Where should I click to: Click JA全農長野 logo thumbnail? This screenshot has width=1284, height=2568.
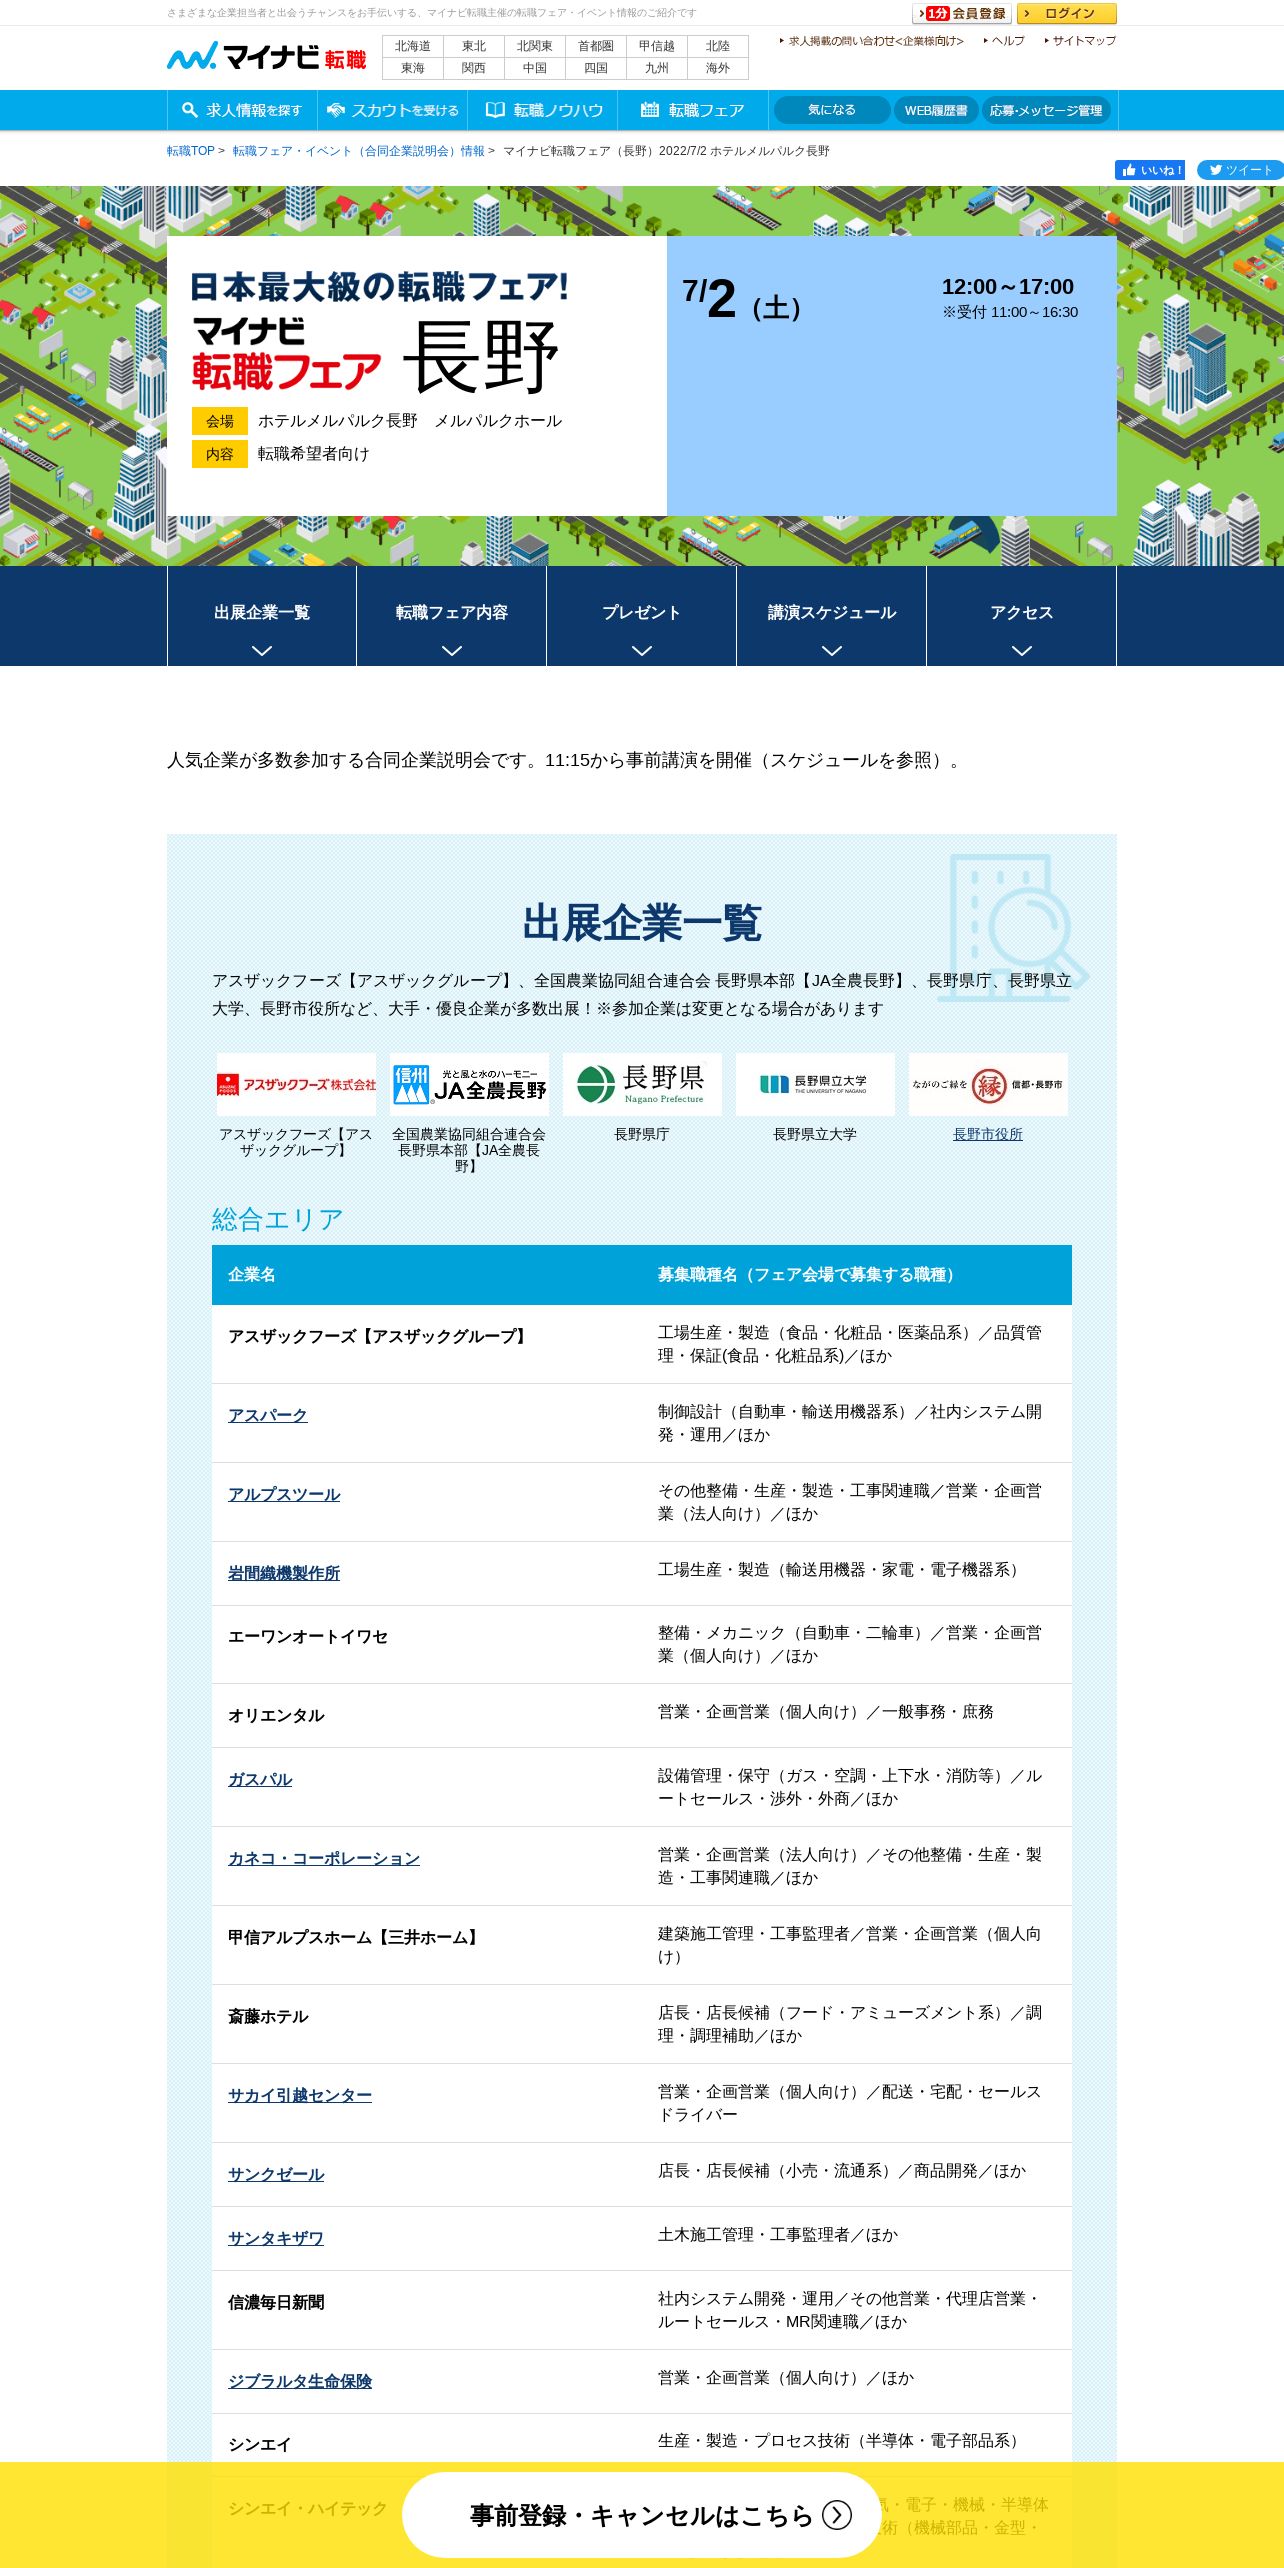(469, 1084)
